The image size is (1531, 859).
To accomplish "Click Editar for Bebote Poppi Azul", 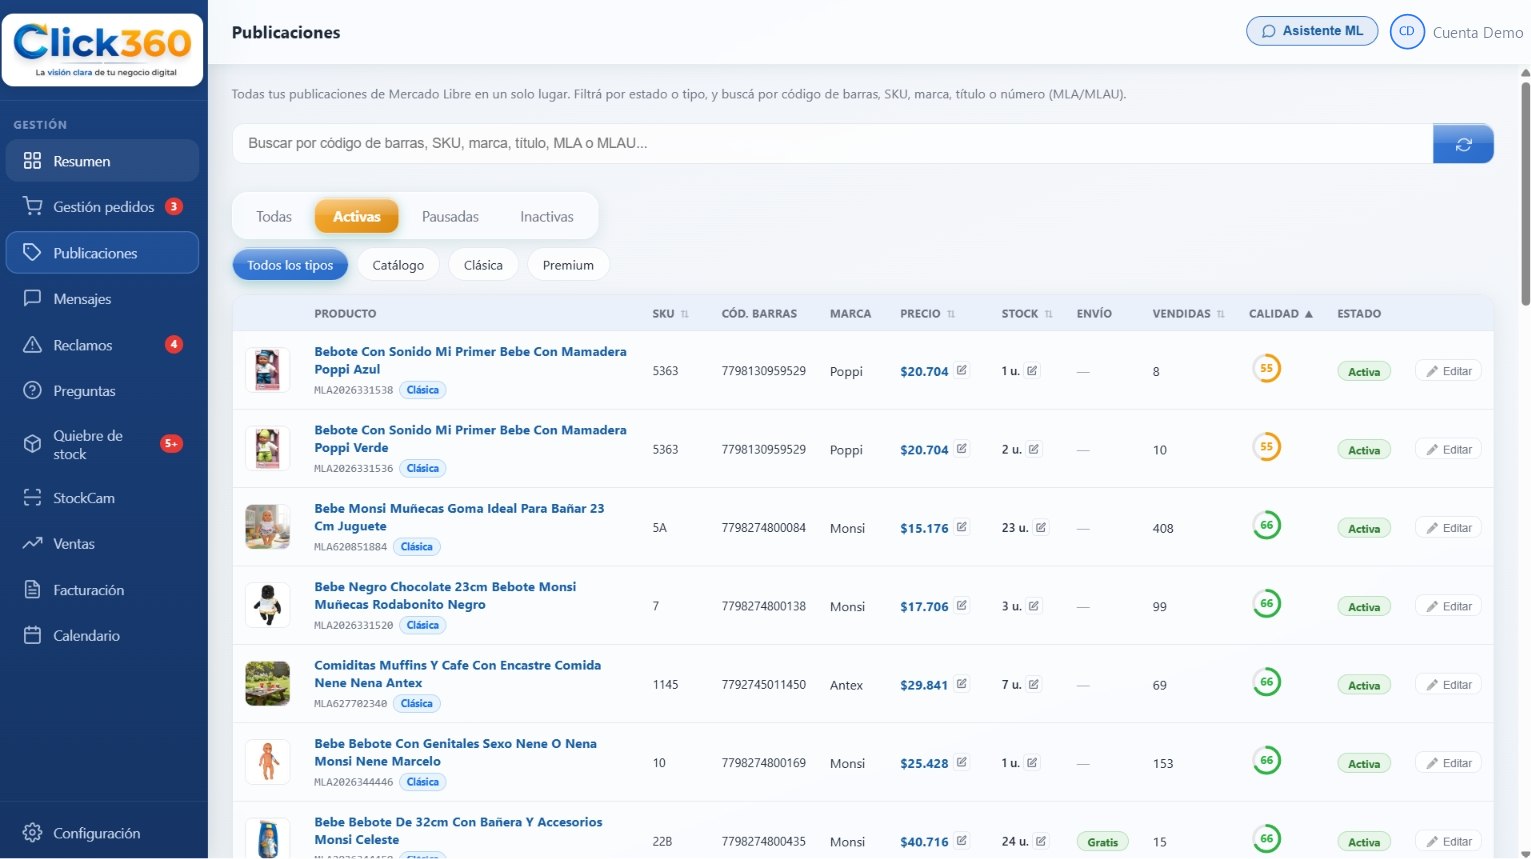I will [x=1448, y=371].
